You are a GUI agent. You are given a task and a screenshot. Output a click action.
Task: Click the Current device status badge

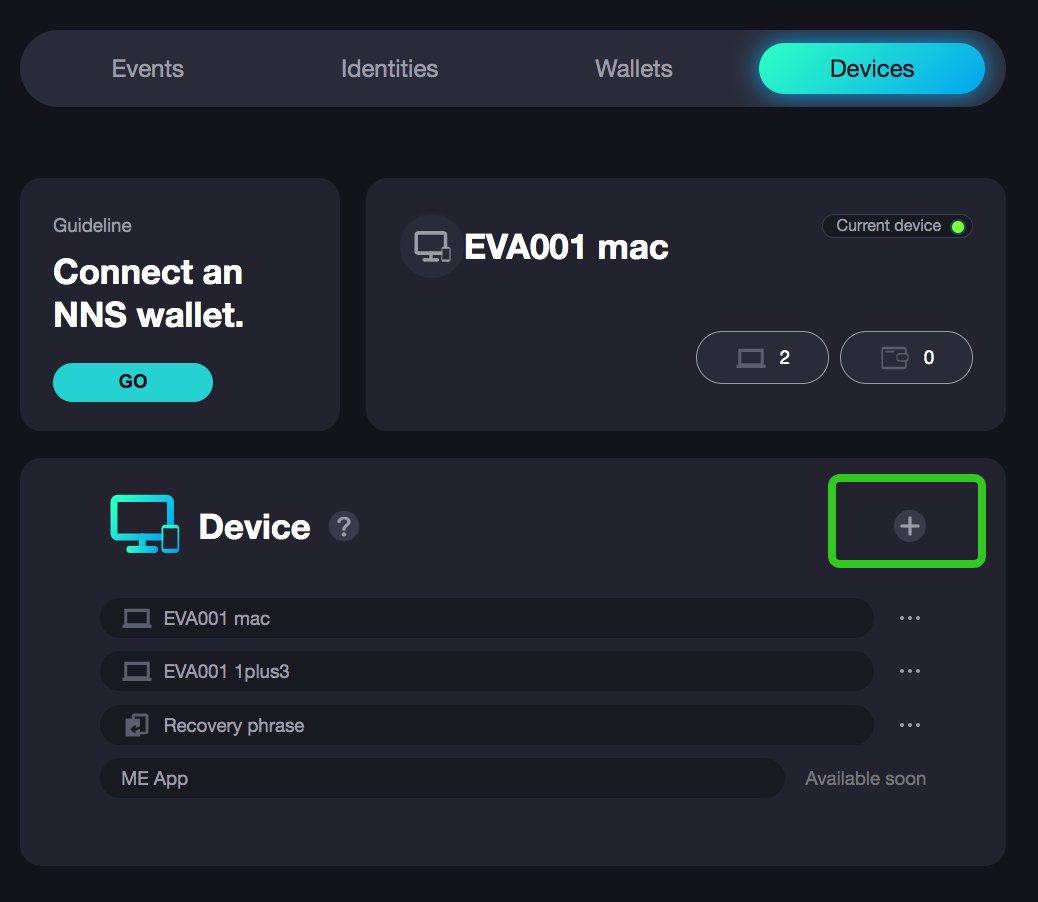[x=897, y=226]
